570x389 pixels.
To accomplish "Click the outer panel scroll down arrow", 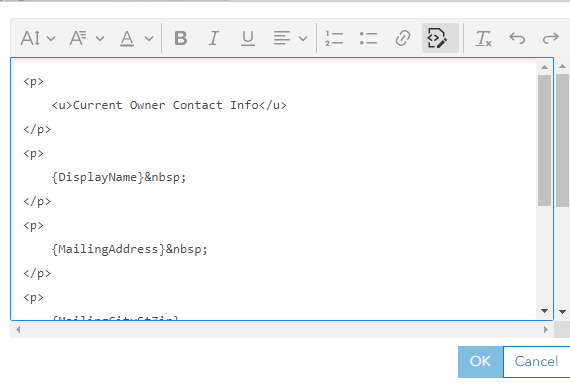I will (562, 312).
